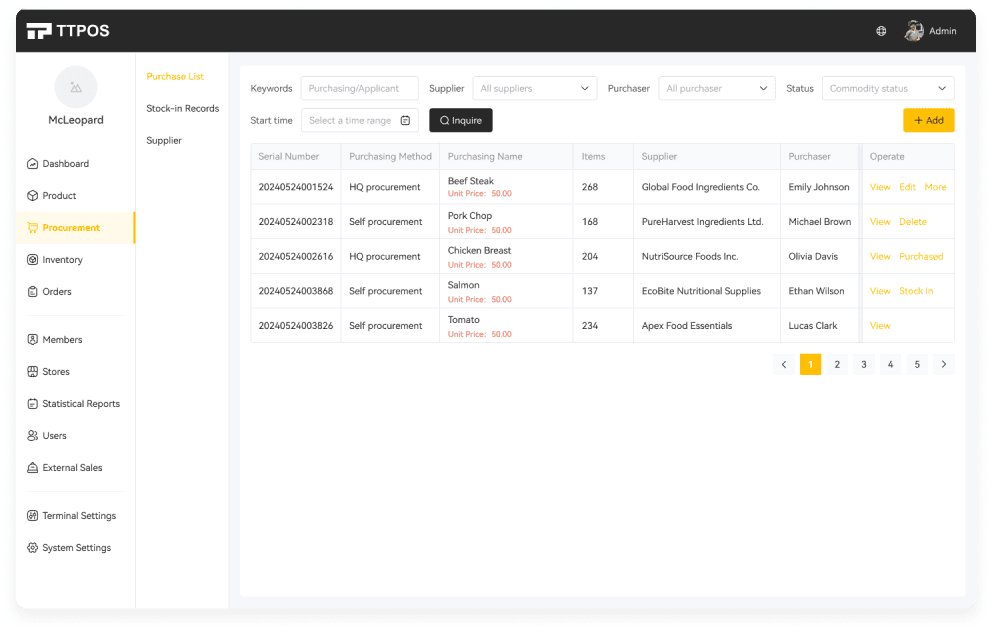Open Statistical Reports menu item
992x633 pixels.
coord(75,403)
